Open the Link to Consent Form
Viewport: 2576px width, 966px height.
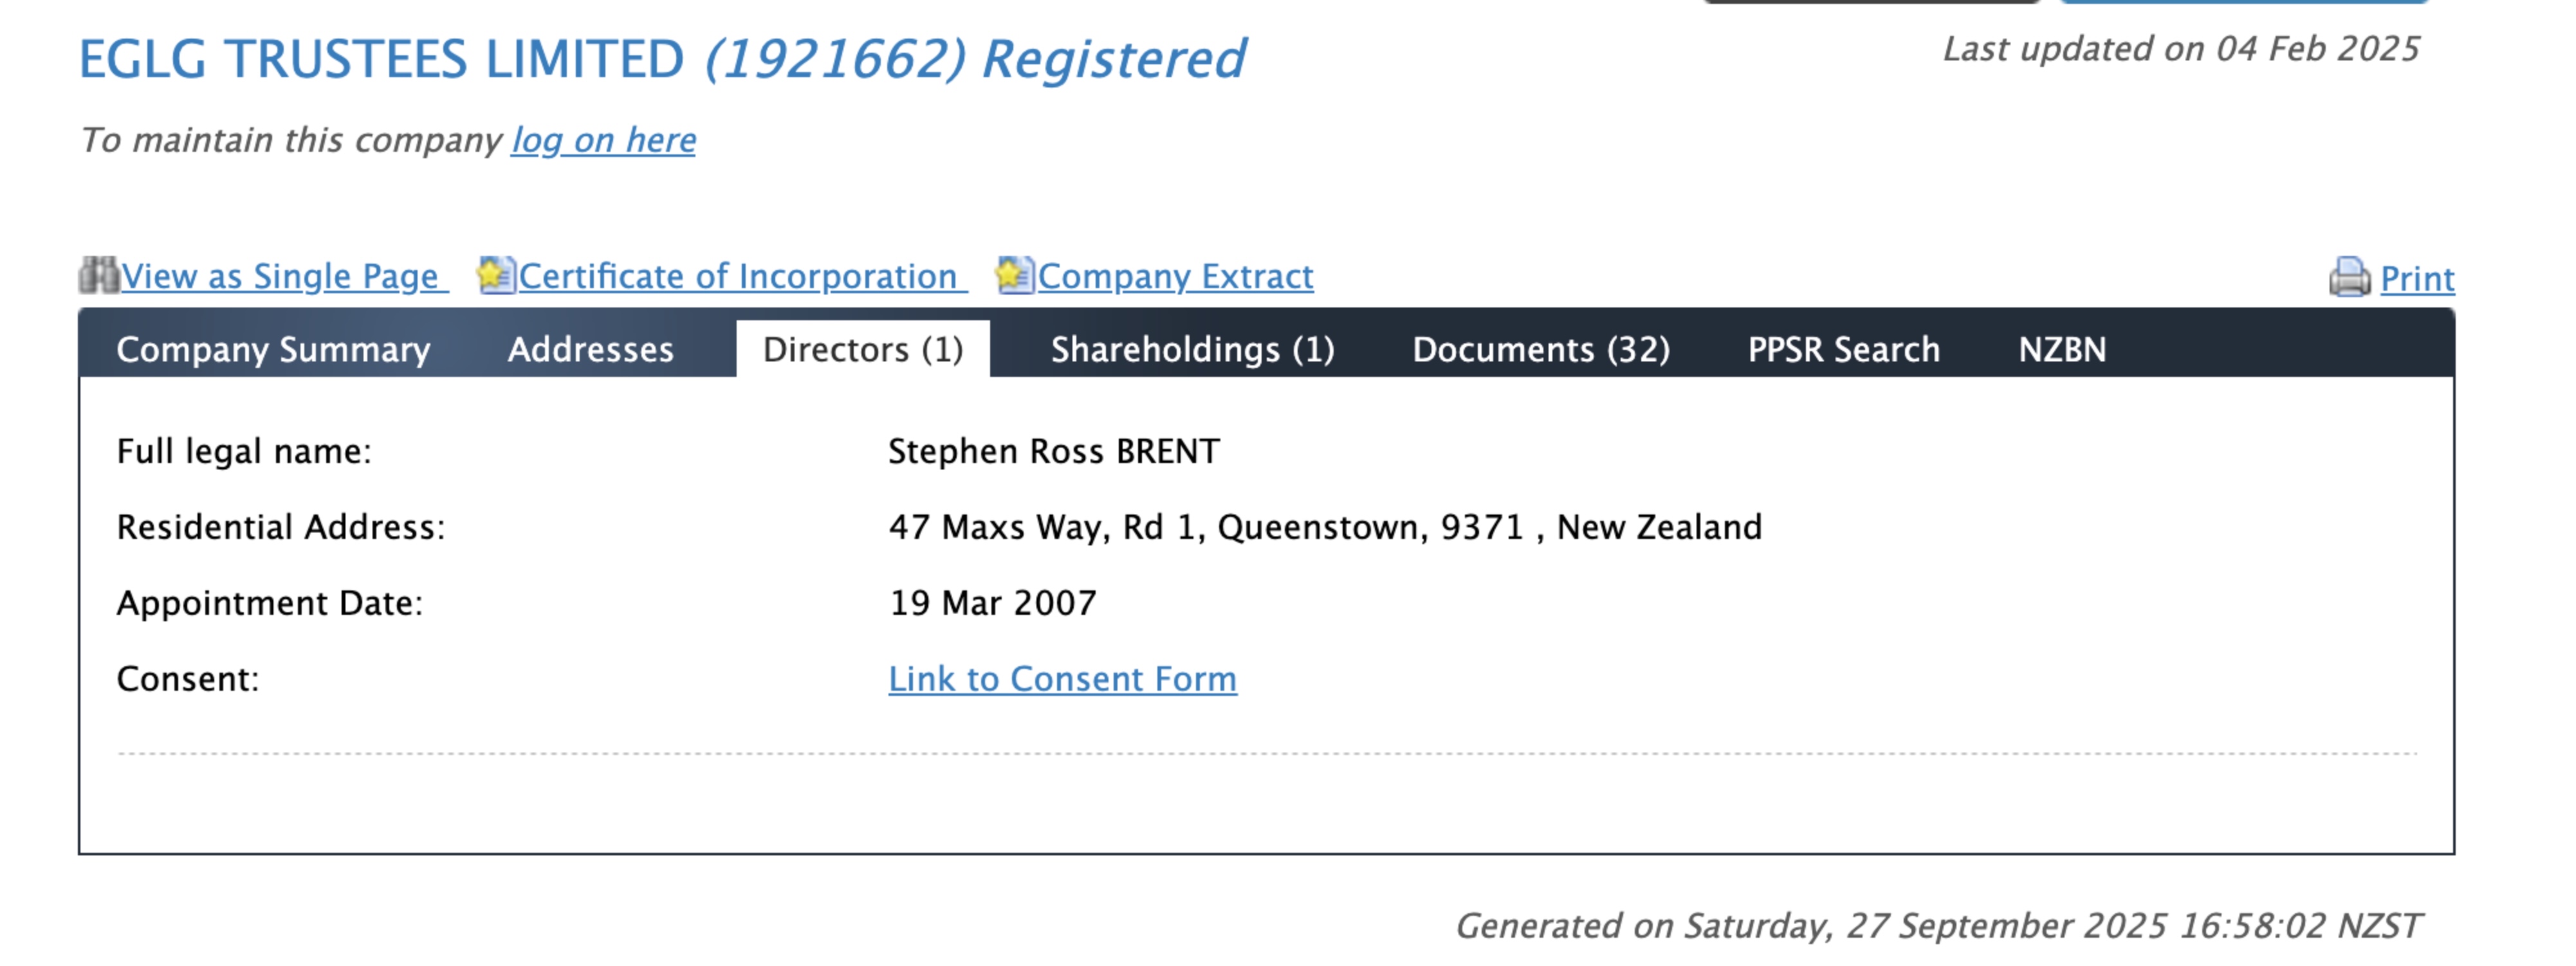coord(1062,679)
